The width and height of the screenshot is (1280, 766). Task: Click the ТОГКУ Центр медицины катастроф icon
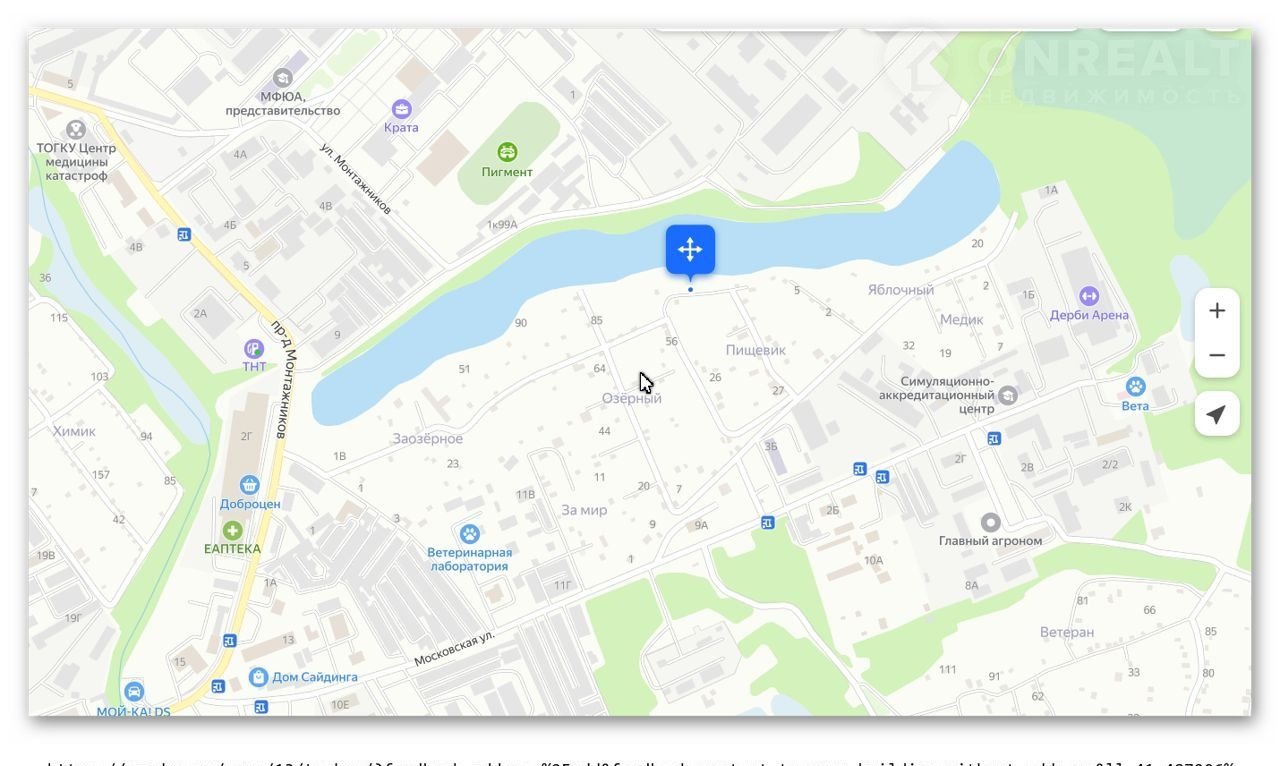pos(76,129)
